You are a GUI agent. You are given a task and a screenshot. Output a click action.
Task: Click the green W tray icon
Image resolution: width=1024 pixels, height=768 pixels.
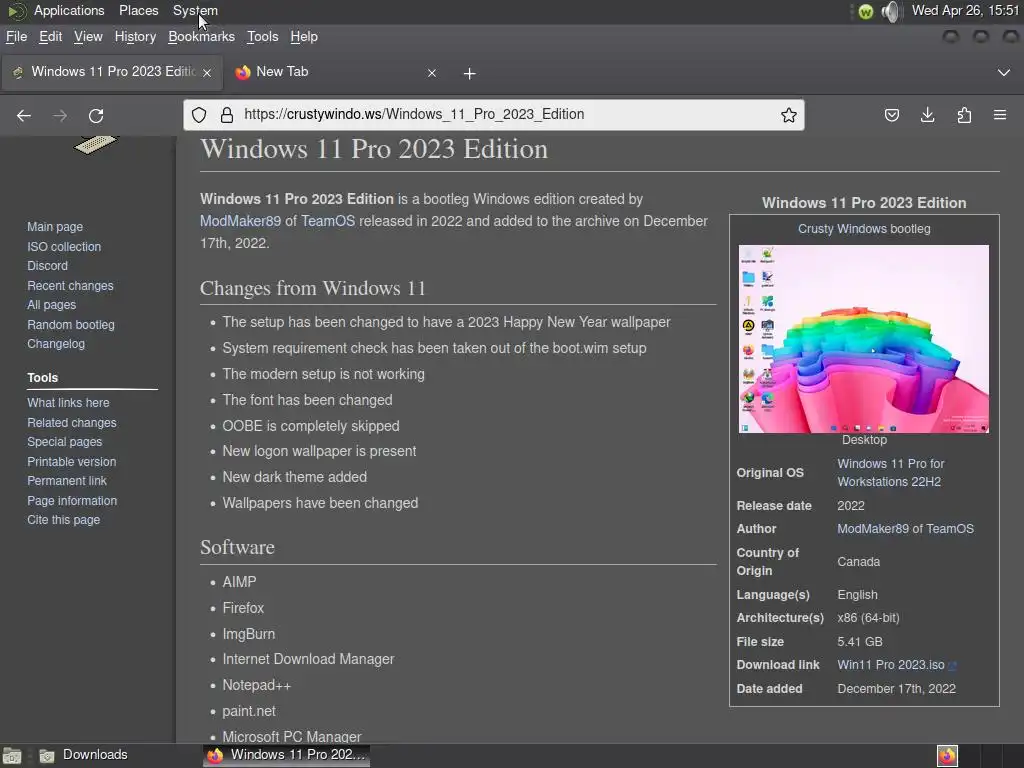coord(866,11)
